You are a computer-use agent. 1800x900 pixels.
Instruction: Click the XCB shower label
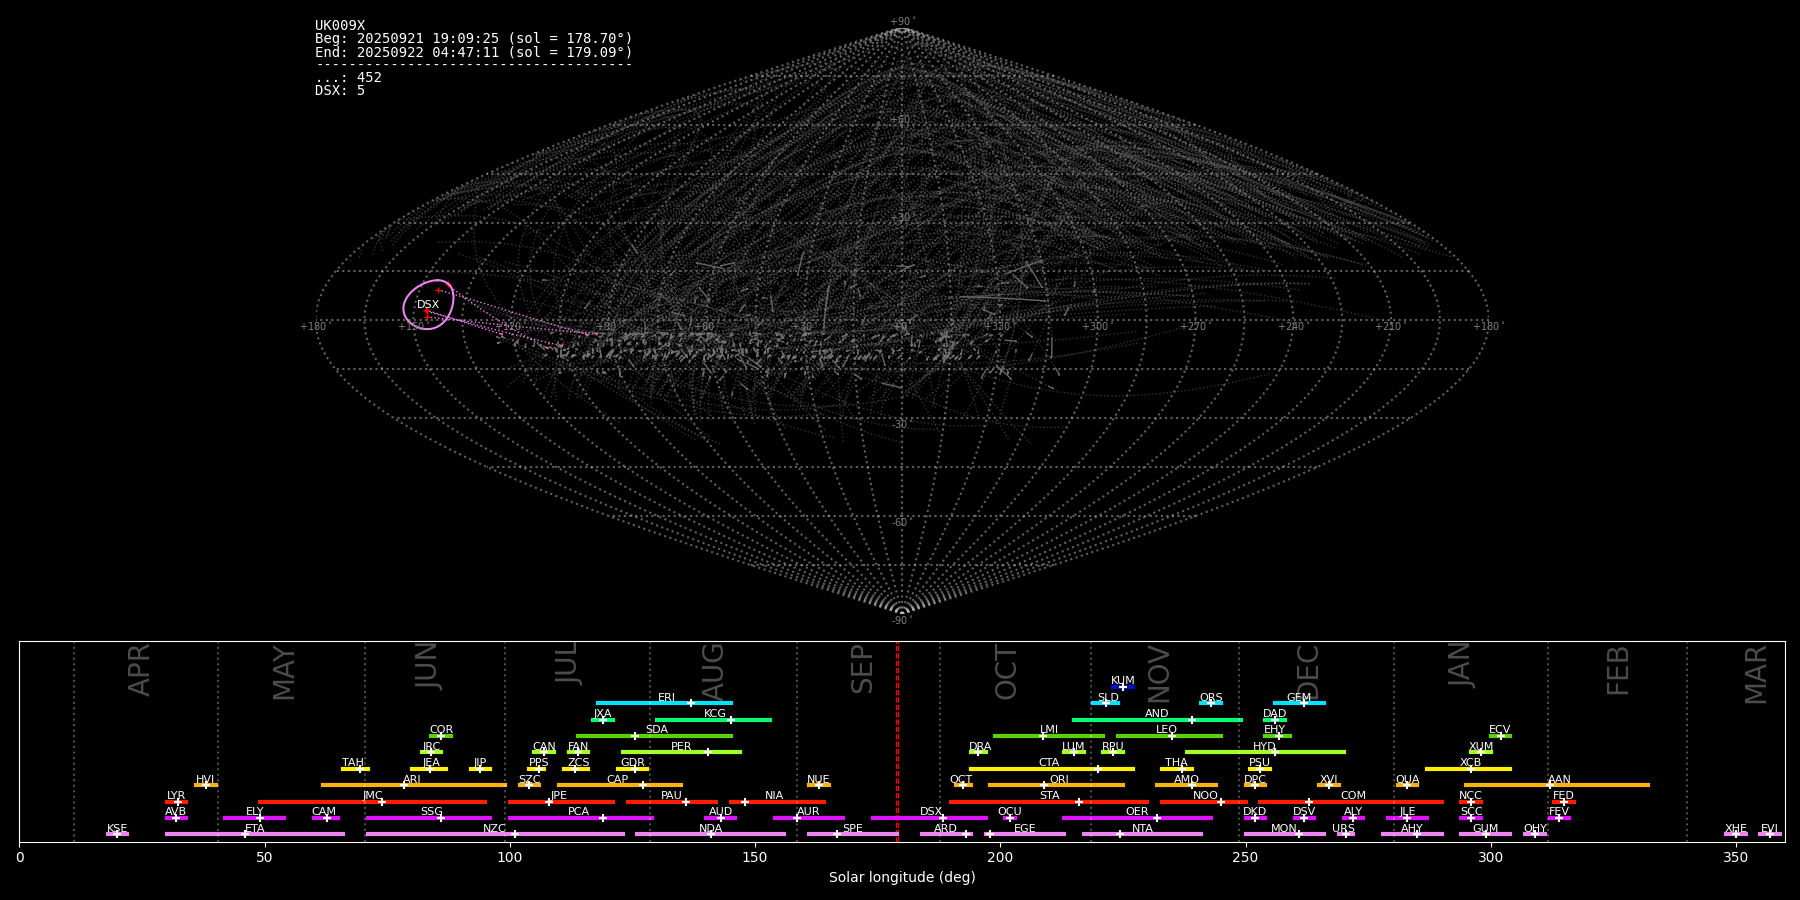[1470, 763]
